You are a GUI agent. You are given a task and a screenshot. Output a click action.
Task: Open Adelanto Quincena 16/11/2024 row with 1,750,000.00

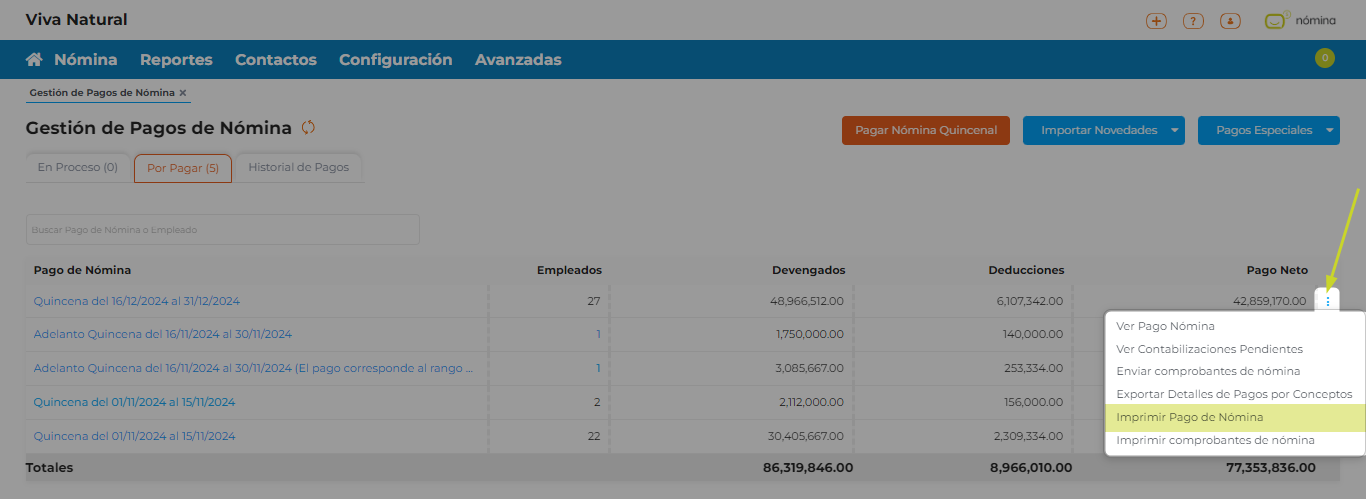pyautogui.click(x=163, y=334)
